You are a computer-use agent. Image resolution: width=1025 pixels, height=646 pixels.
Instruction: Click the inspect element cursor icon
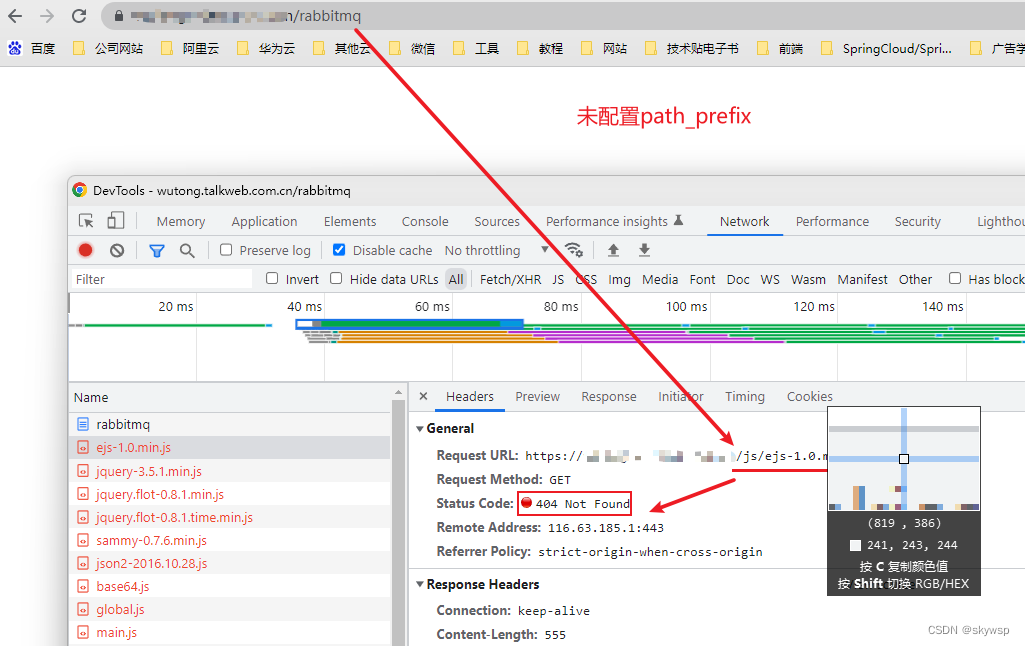(85, 219)
